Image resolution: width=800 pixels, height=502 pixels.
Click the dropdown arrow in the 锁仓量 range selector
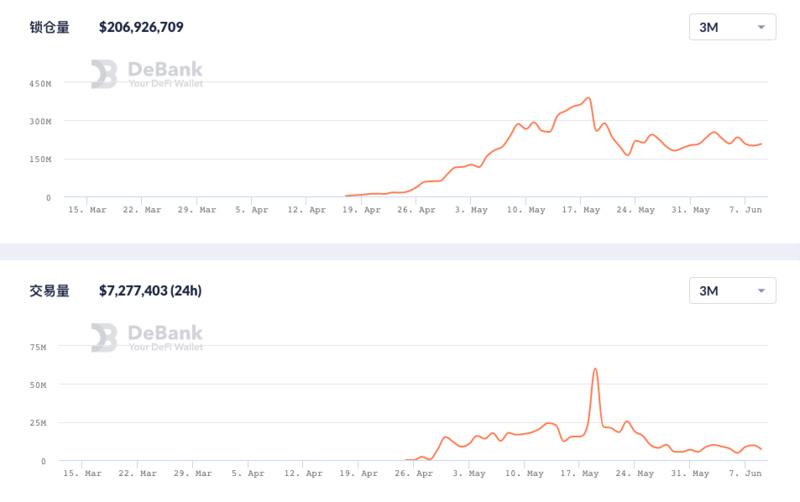pyautogui.click(x=762, y=28)
